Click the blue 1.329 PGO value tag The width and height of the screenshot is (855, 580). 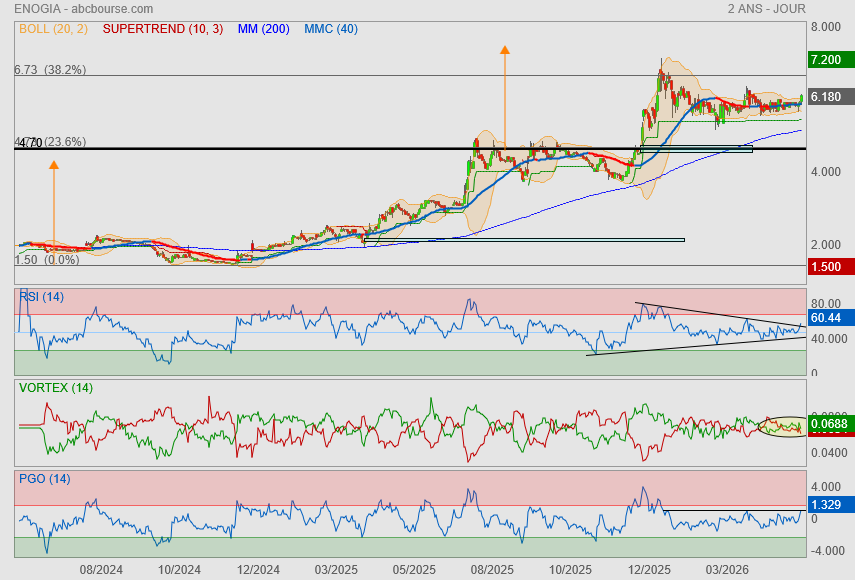coord(830,505)
